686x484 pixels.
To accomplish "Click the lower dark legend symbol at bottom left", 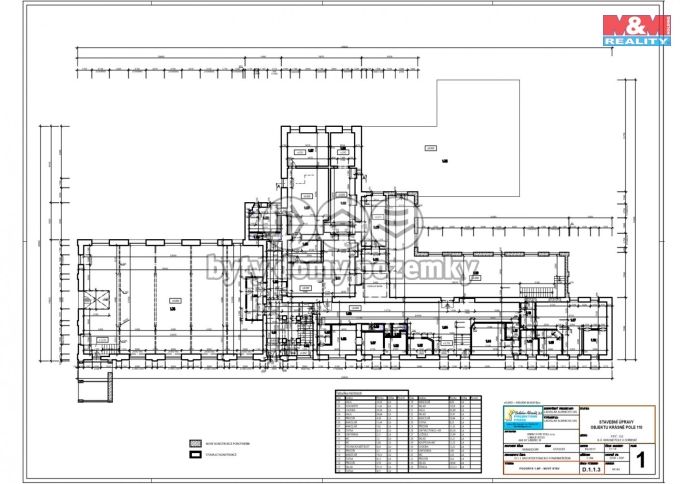I will tap(184, 454).
